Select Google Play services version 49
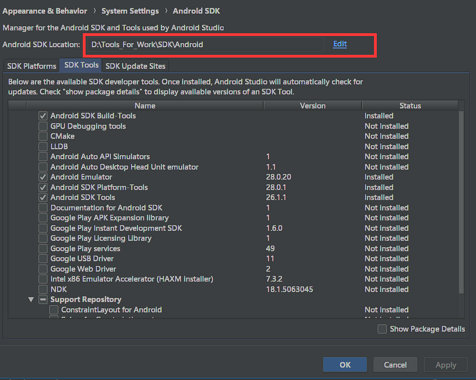 [270, 248]
